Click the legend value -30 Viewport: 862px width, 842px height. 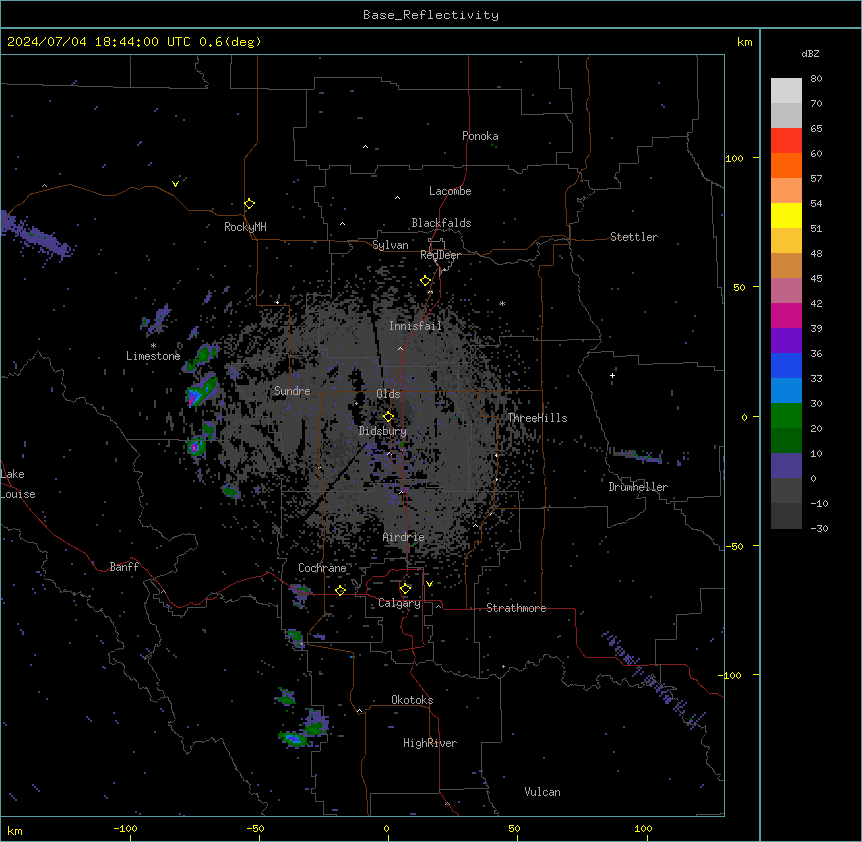[x=819, y=528]
